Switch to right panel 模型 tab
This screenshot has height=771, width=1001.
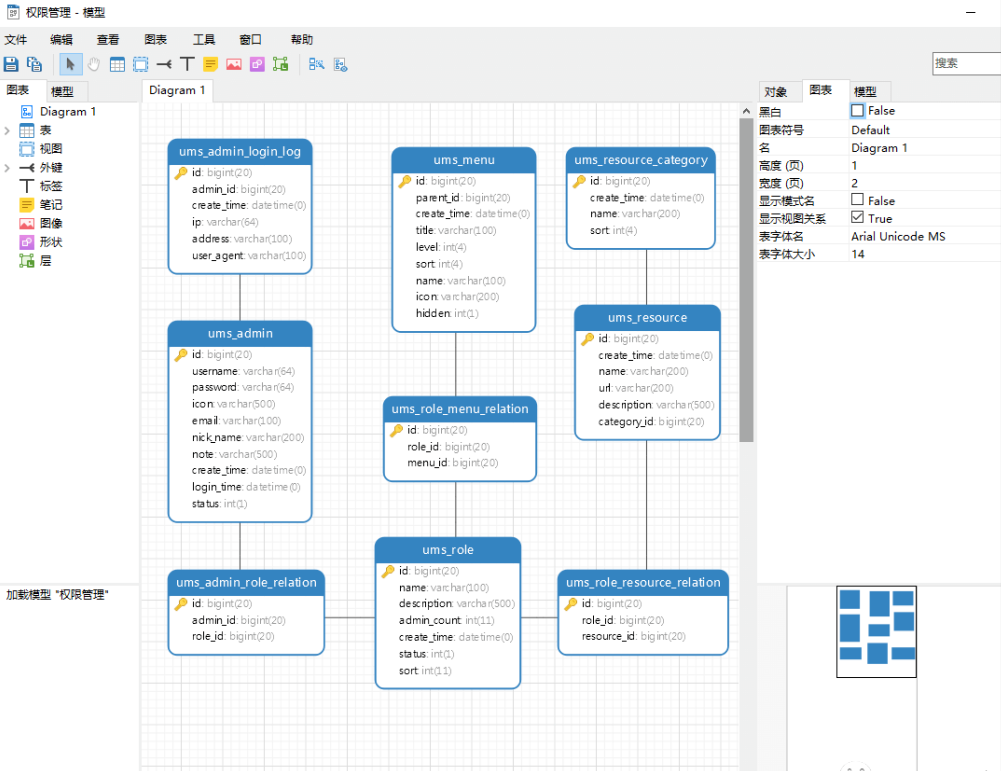865,92
